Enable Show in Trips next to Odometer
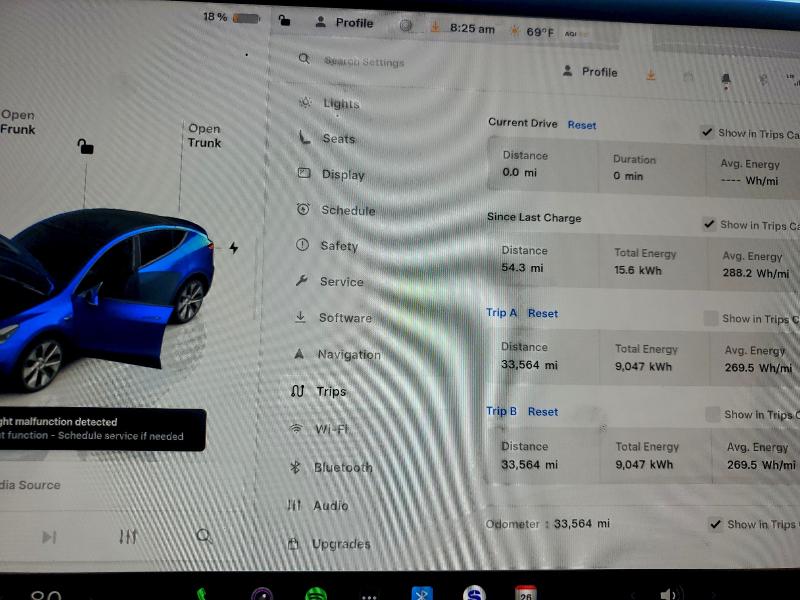This screenshot has height=600, width=800. click(716, 523)
